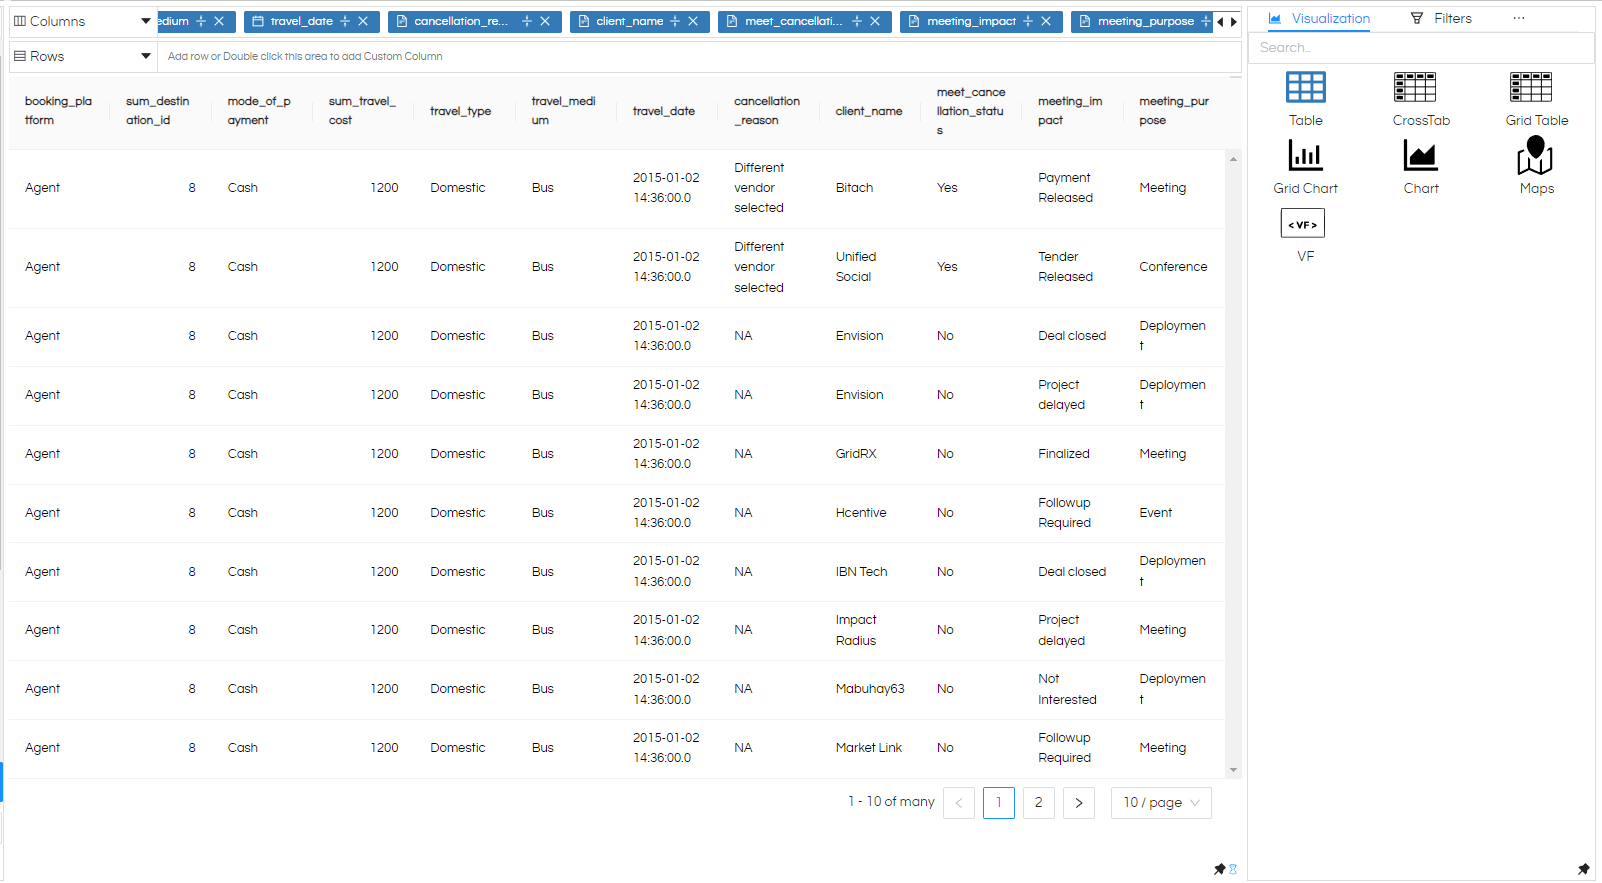Screen dimensions: 1602x883
Task: Switch to the Filters tab
Action: pos(1441,18)
